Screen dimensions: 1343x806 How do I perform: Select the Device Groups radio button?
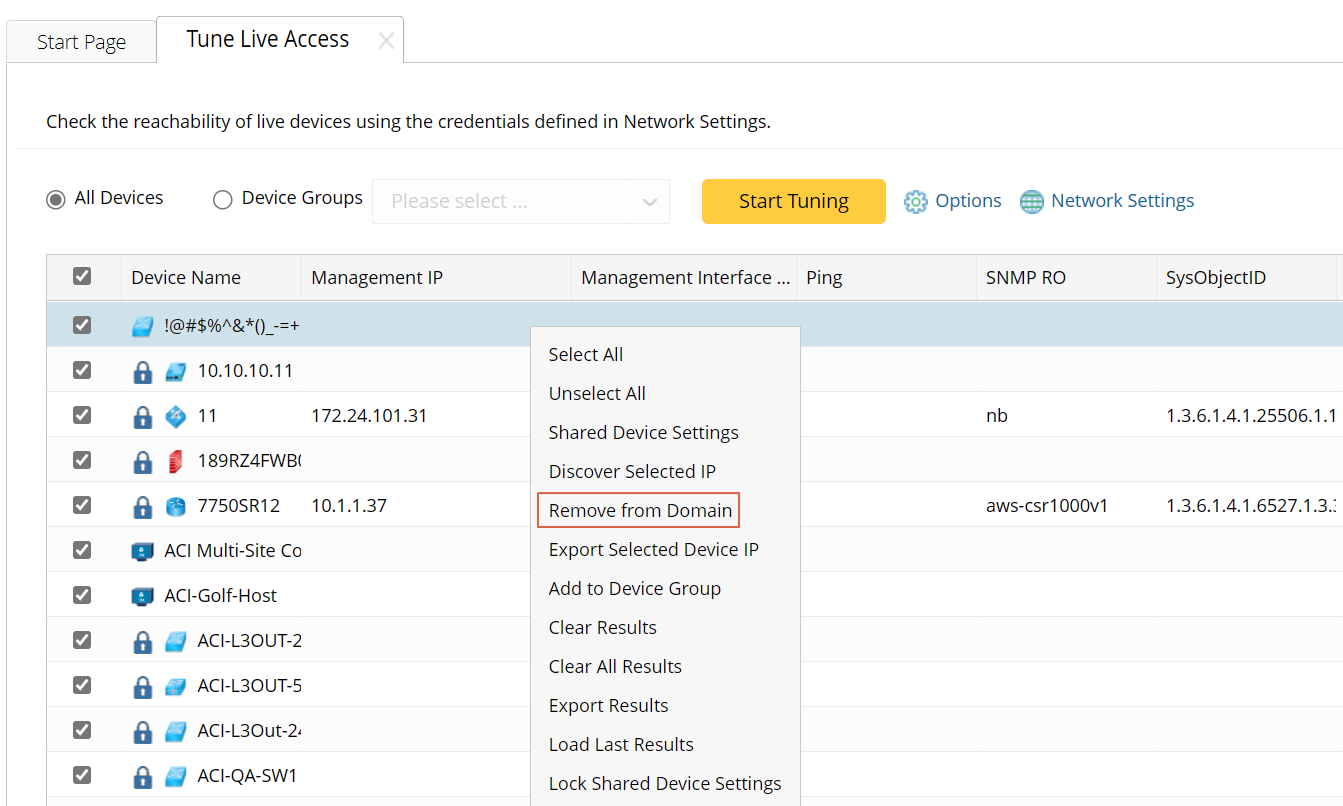pyautogui.click(x=223, y=199)
